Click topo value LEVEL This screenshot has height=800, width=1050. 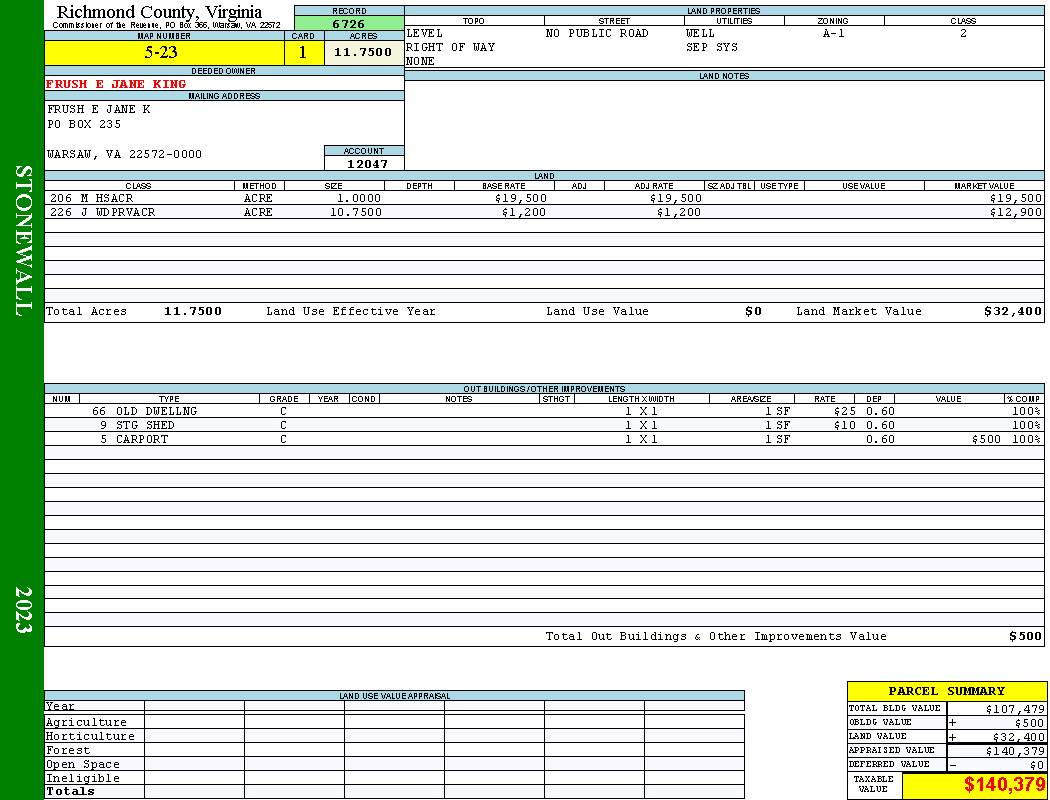tap(425, 33)
